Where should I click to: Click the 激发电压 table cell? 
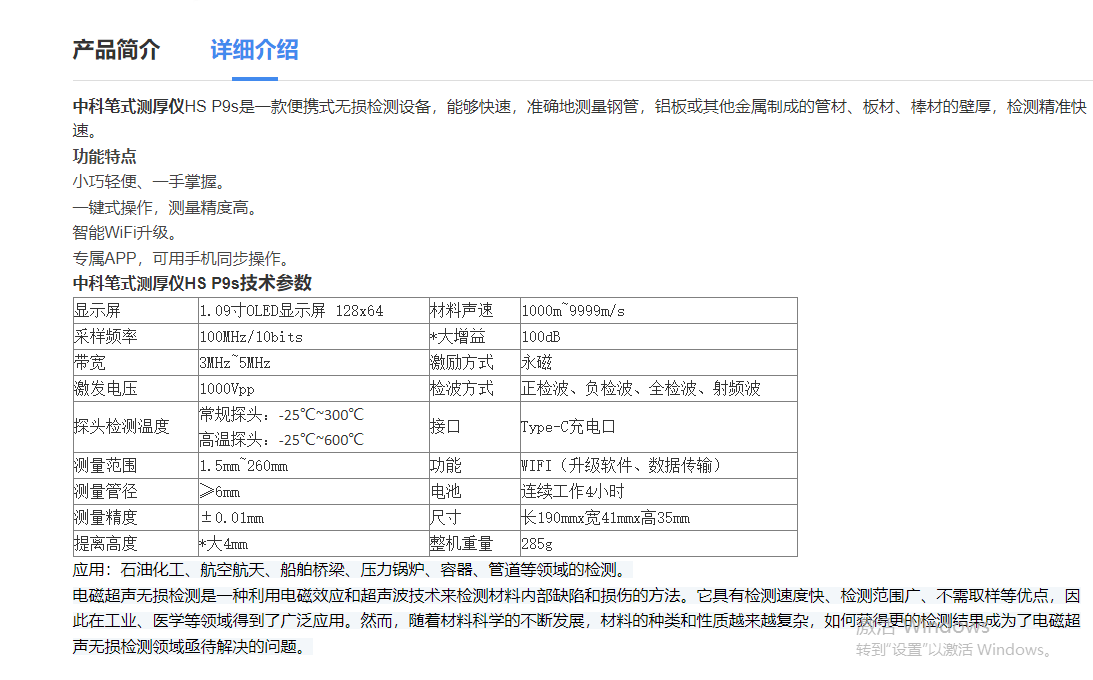coord(135,388)
